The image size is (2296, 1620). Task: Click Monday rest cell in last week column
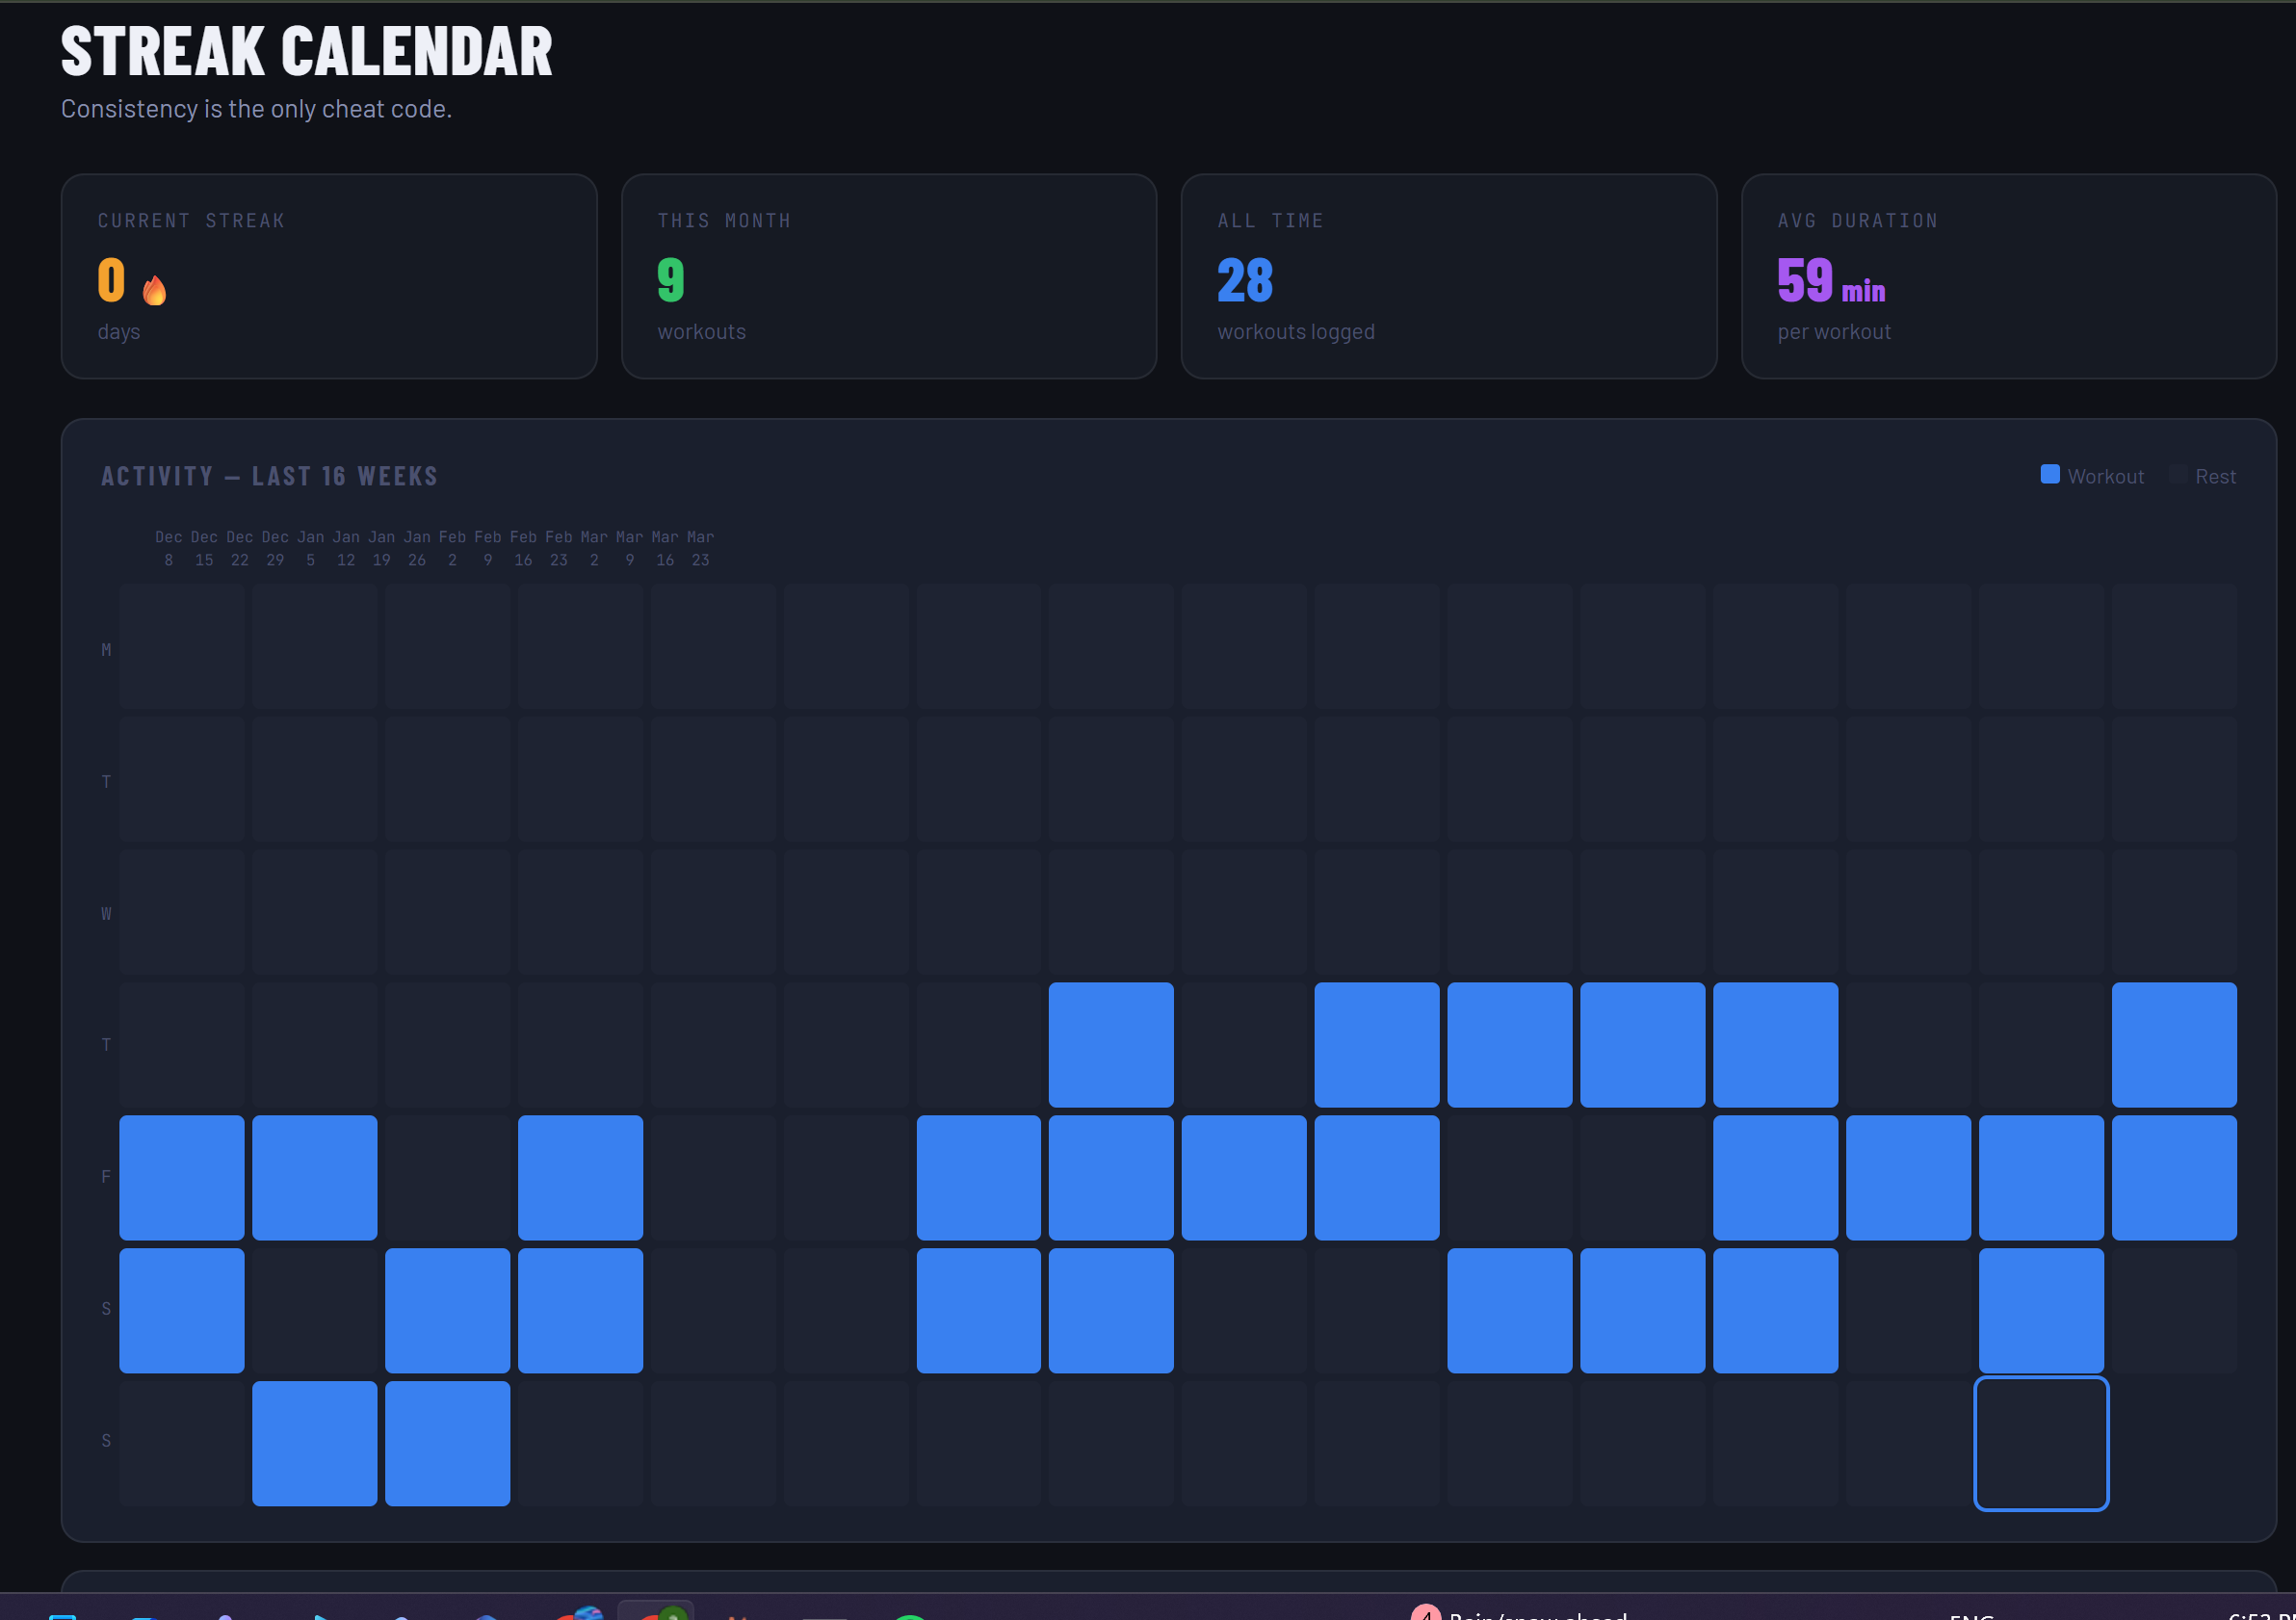[2173, 647]
